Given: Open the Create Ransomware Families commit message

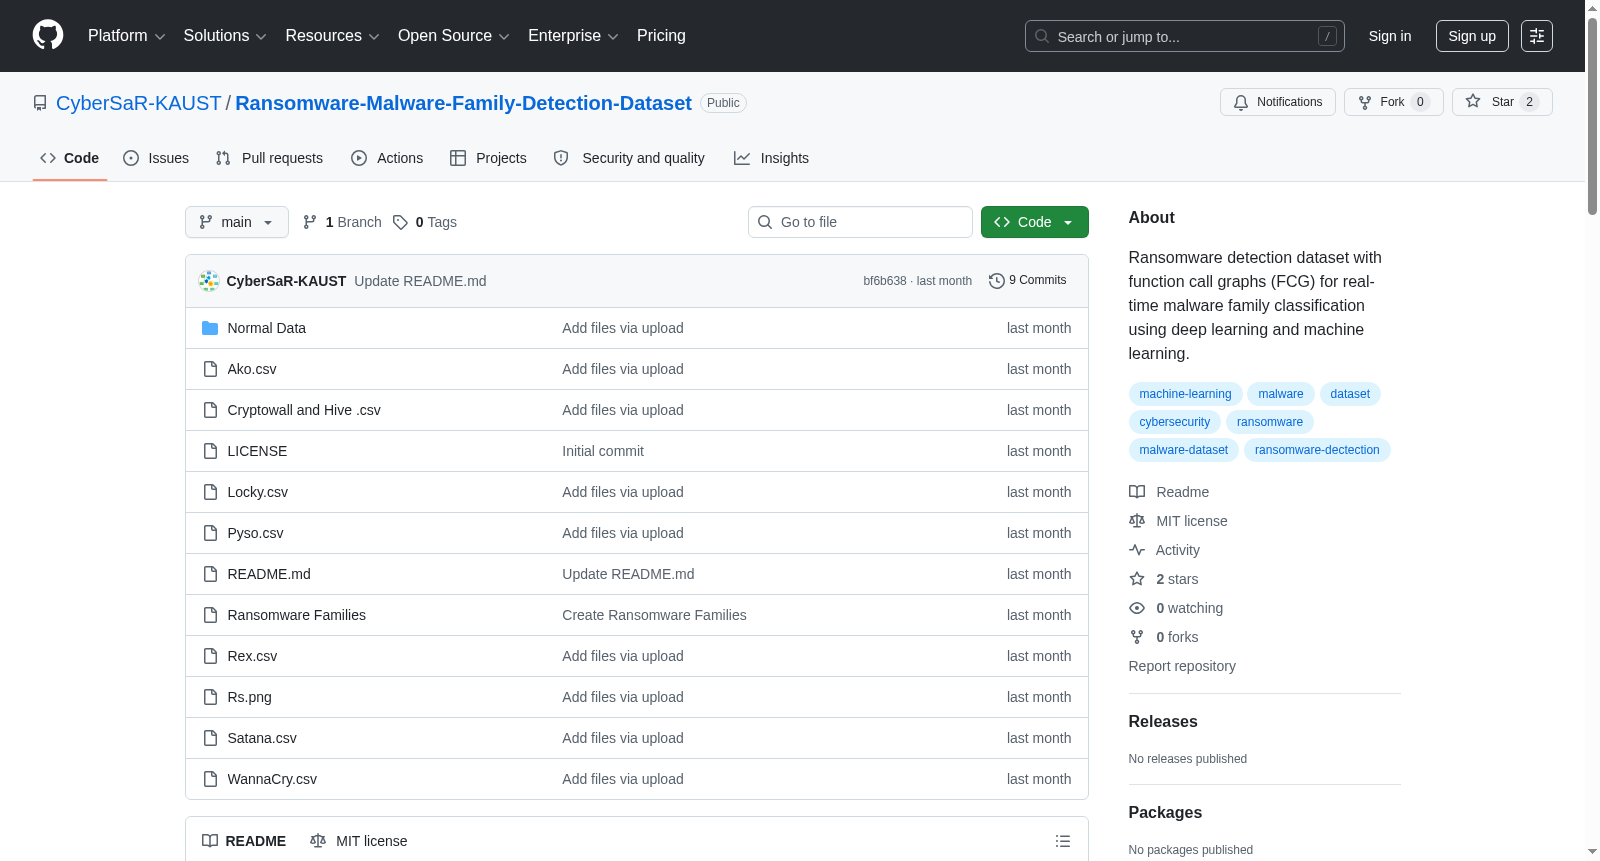Looking at the screenshot, I should point(654,615).
